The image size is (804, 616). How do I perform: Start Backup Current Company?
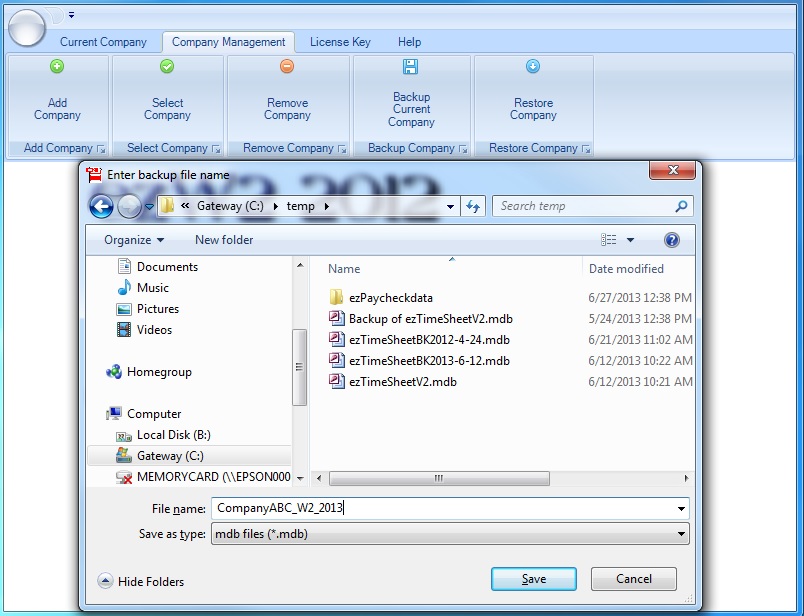pos(410,97)
